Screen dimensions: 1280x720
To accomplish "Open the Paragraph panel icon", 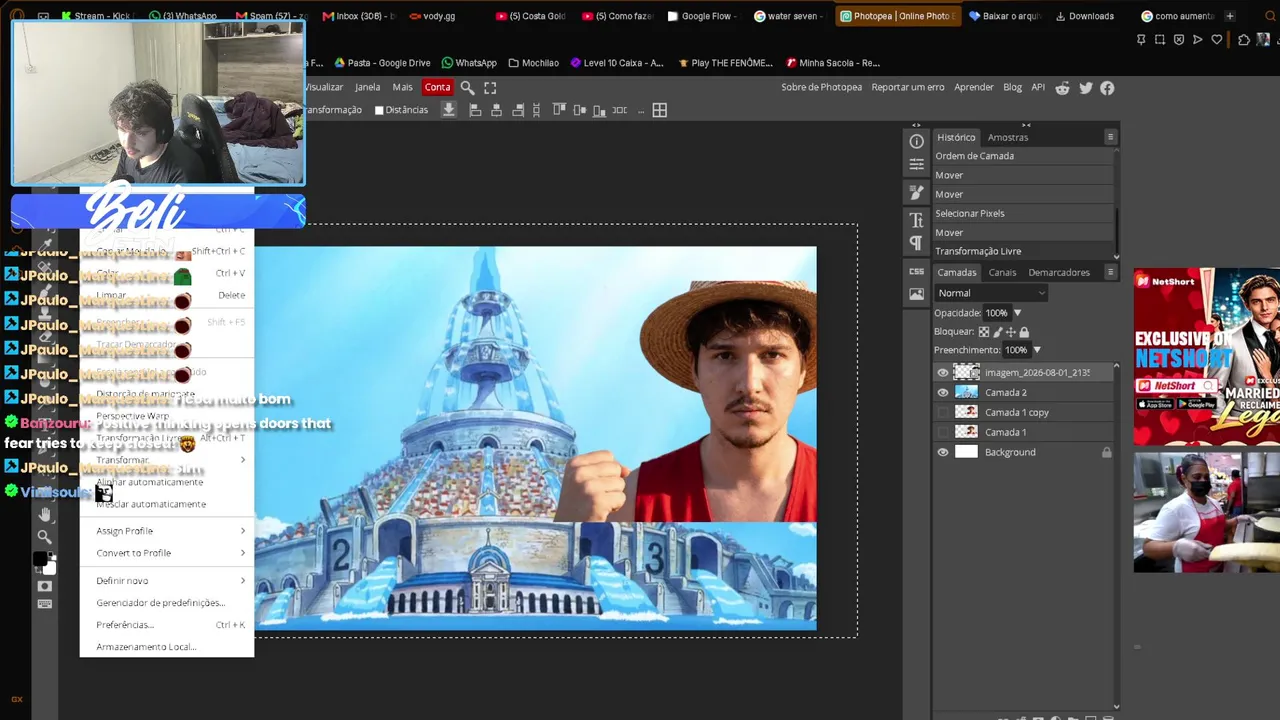I will tap(916, 243).
